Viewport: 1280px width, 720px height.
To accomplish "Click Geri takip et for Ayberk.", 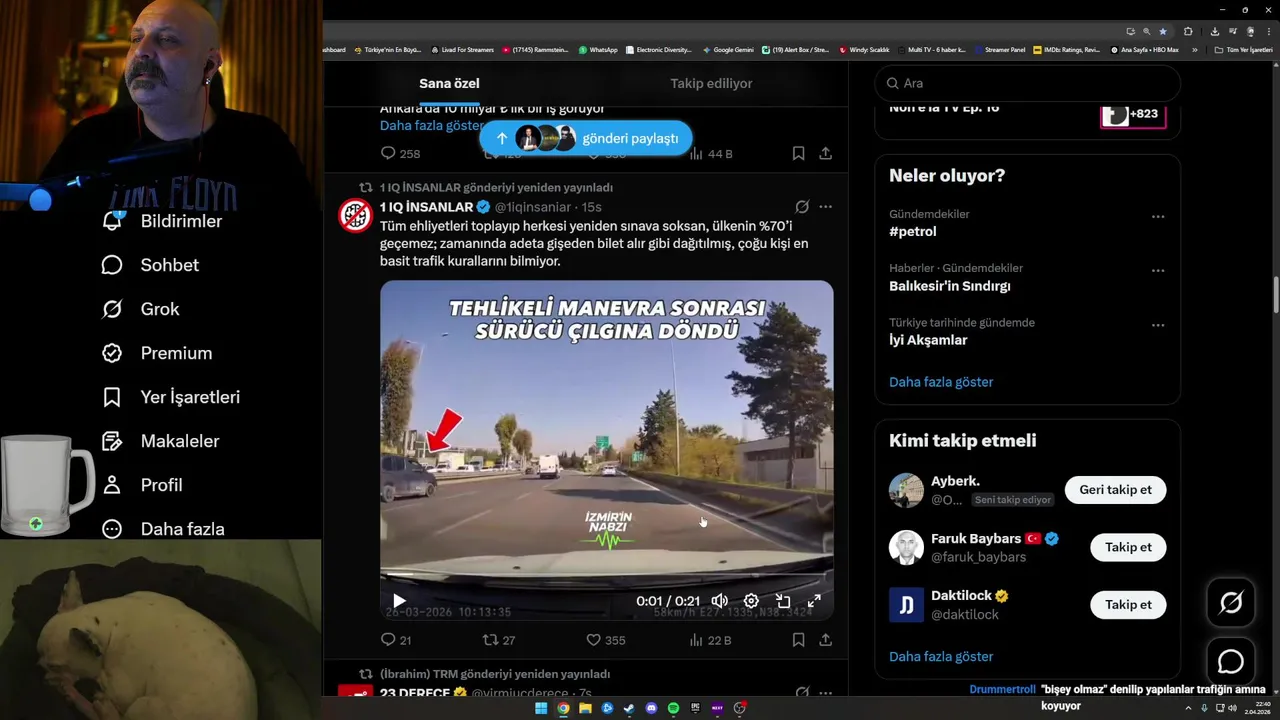I will 1115,490.
